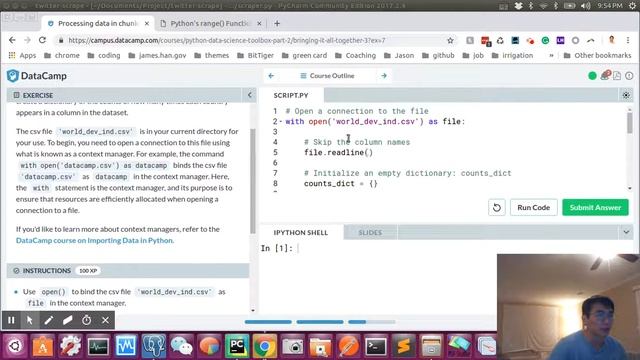Expand the hidden bookmarks chevron
The height and width of the screenshot is (360, 640).
click(551, 55)
